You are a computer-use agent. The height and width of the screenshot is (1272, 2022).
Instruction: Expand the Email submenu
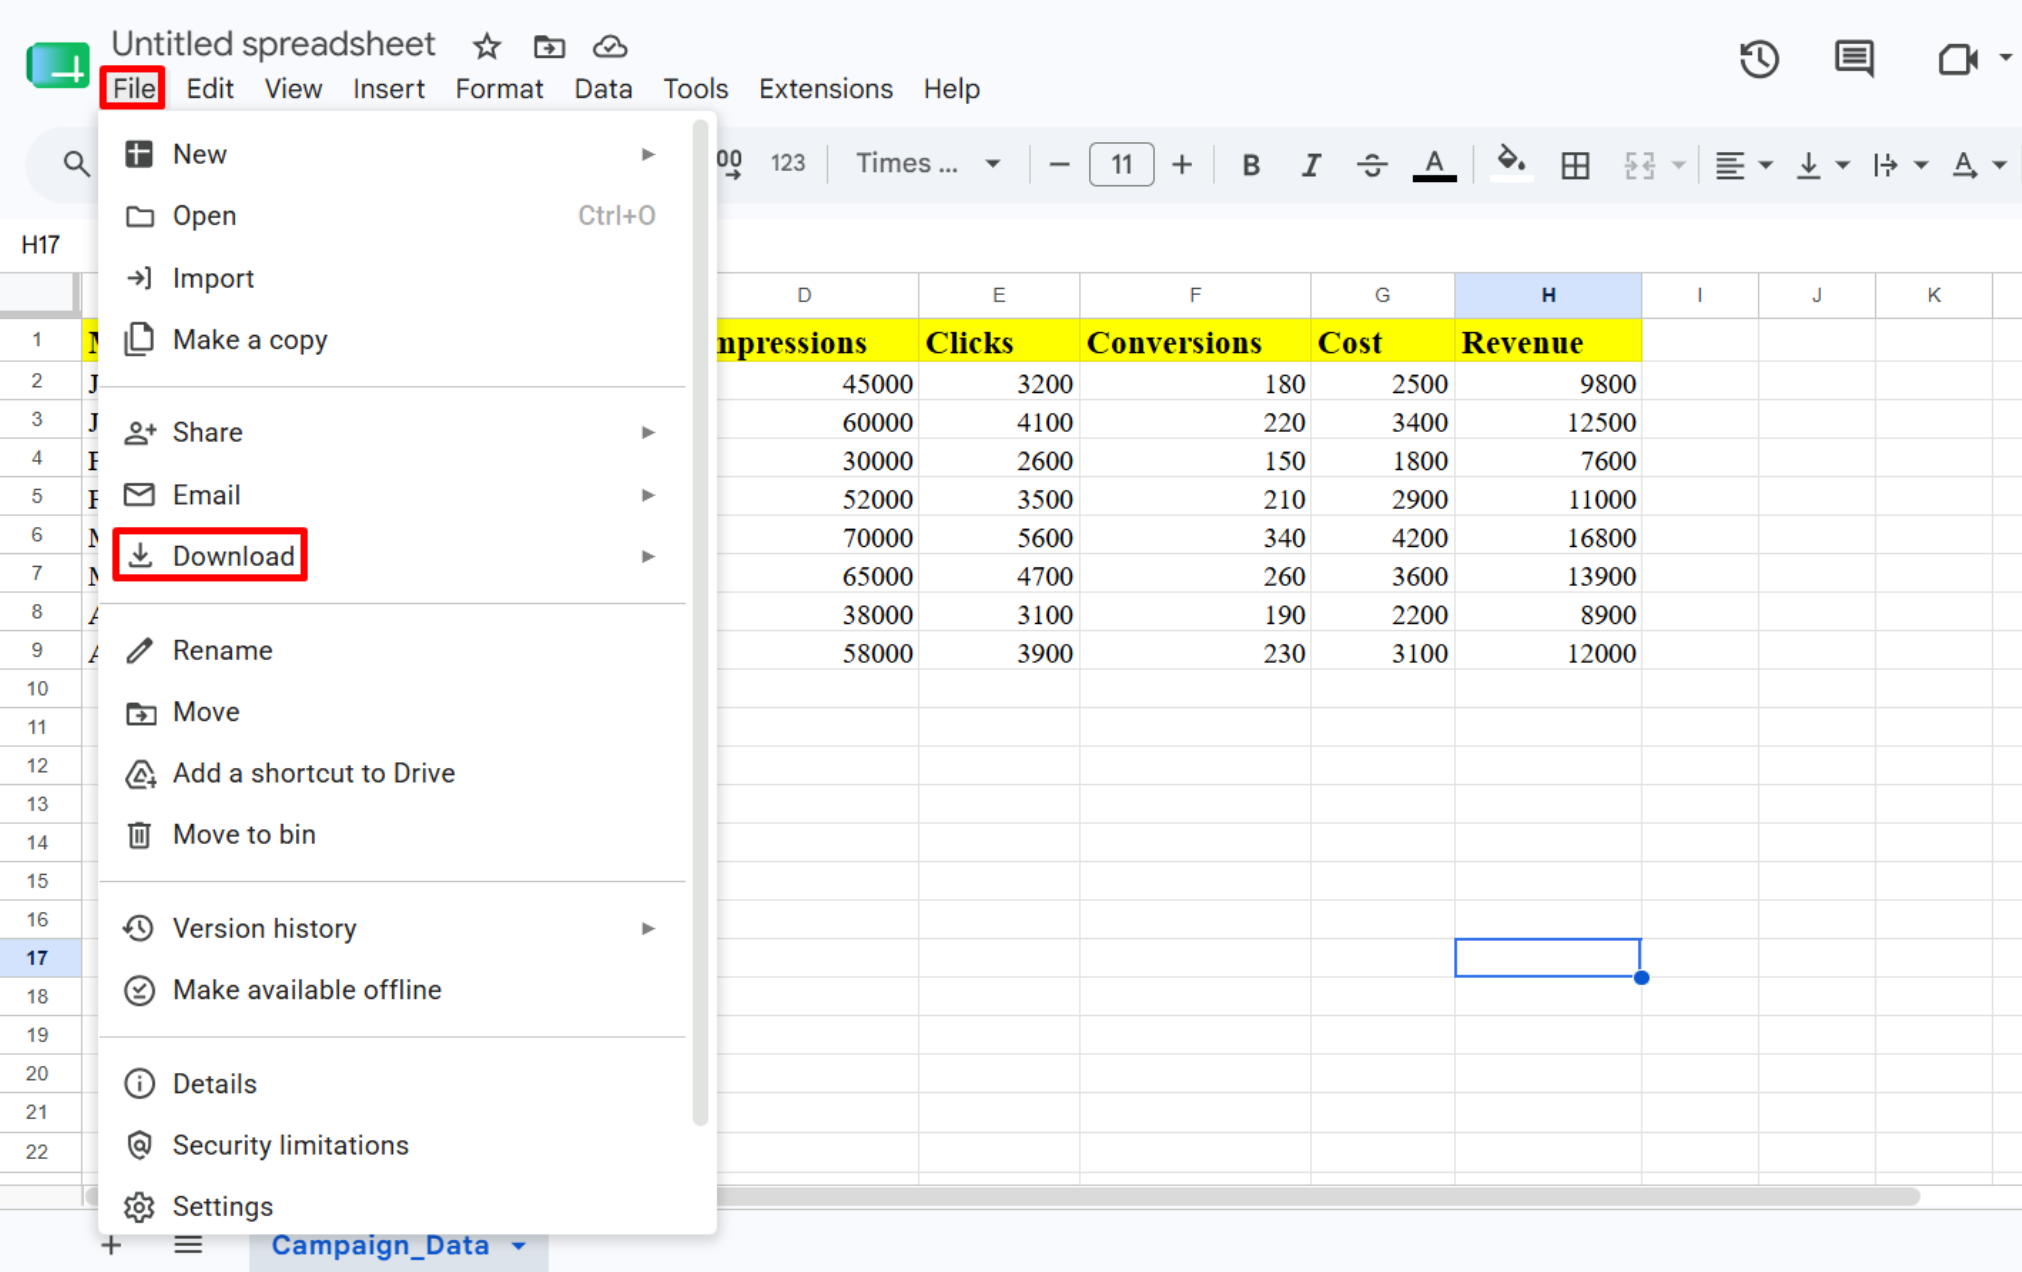(392, 495)
